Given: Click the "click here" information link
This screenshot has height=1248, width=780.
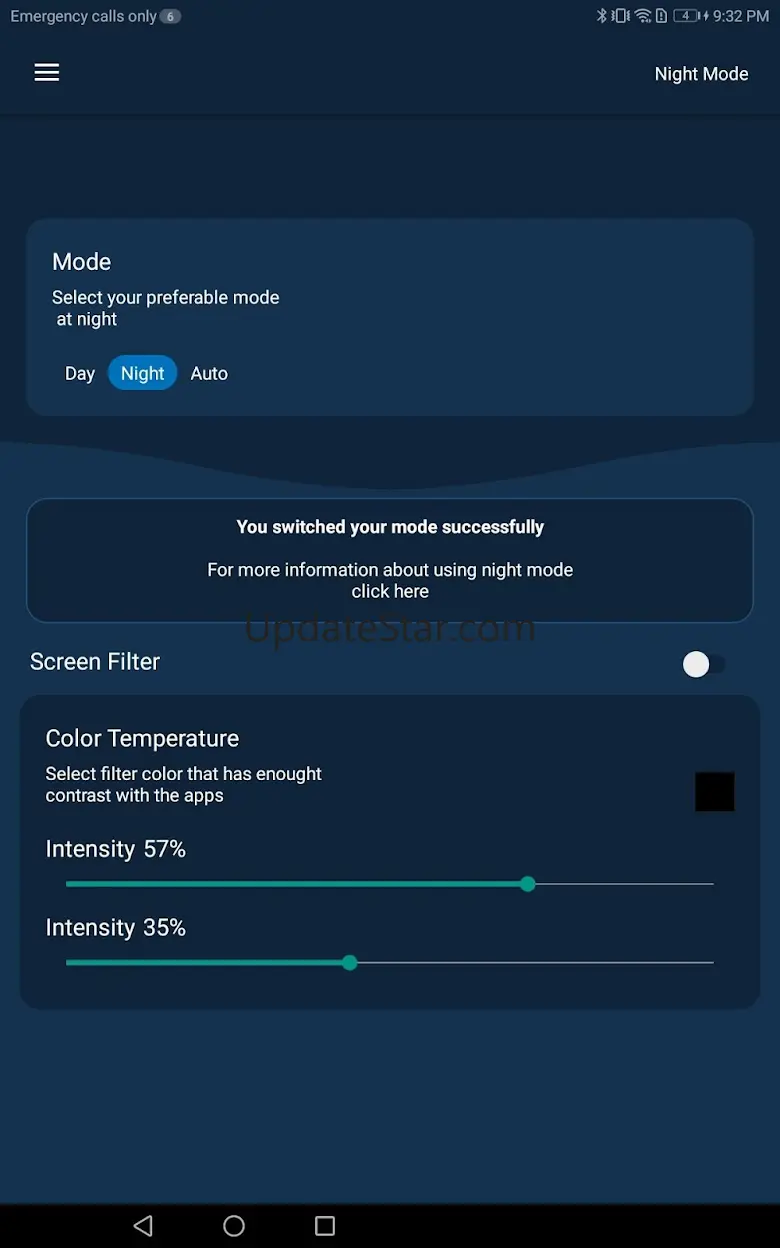Looking at the screenshot, I should click(x=390, y=591).
